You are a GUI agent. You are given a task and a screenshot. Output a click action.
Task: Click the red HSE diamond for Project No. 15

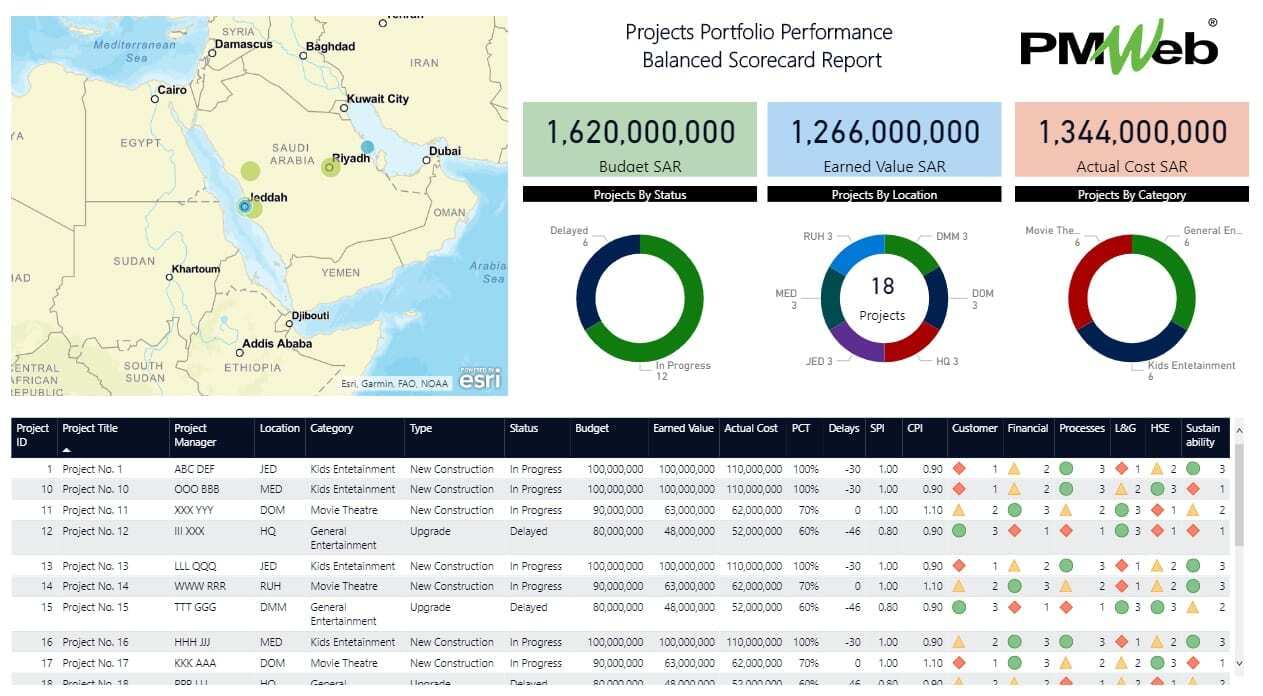(1155, 607)
